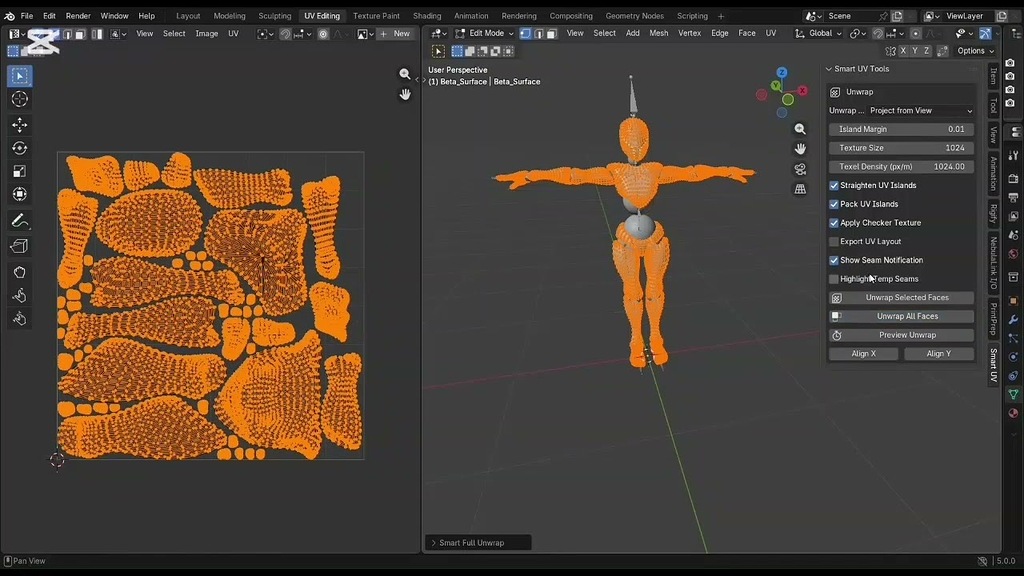Activate the Rotate tool in UV toolbar

pos(20,148)
